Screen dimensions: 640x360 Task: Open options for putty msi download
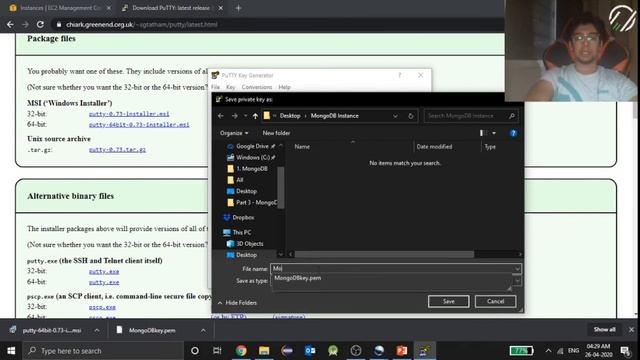coord(97,330)
